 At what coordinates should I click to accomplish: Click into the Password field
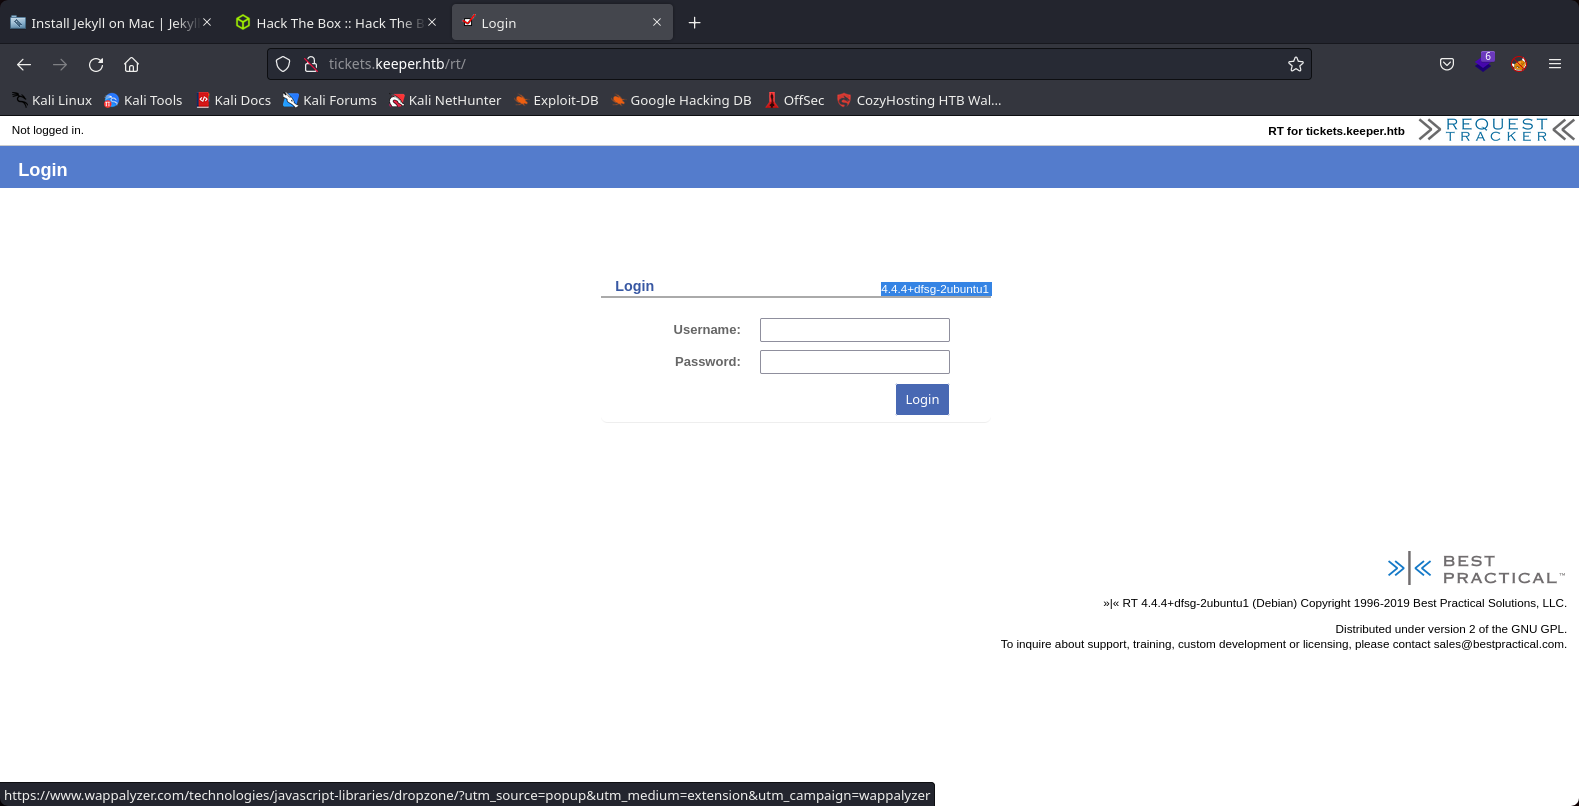855,362
